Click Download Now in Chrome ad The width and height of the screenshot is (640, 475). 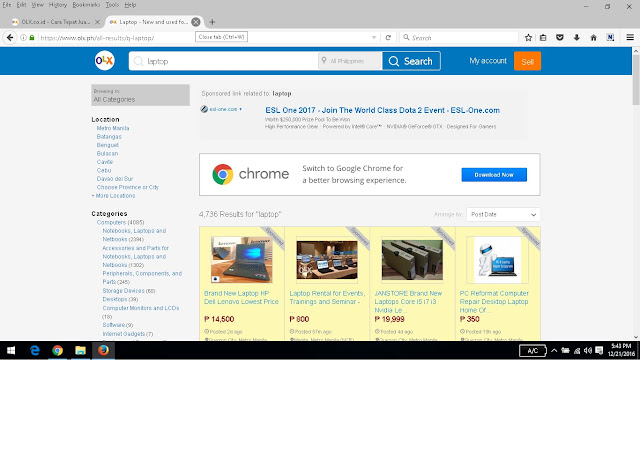coord(494,175)
